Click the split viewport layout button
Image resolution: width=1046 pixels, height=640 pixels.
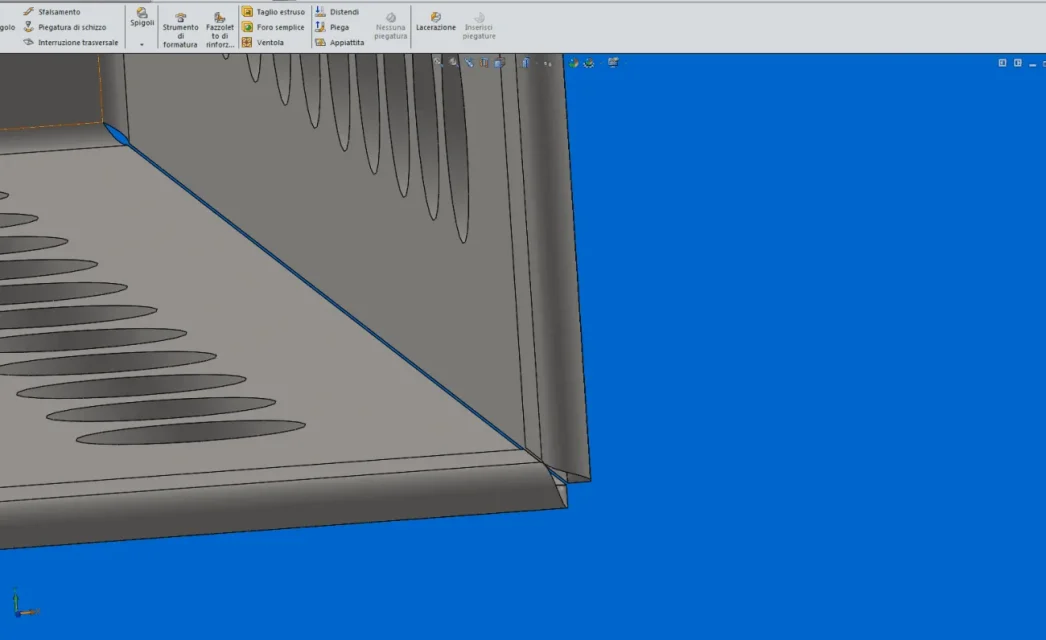click(1002, 63)
